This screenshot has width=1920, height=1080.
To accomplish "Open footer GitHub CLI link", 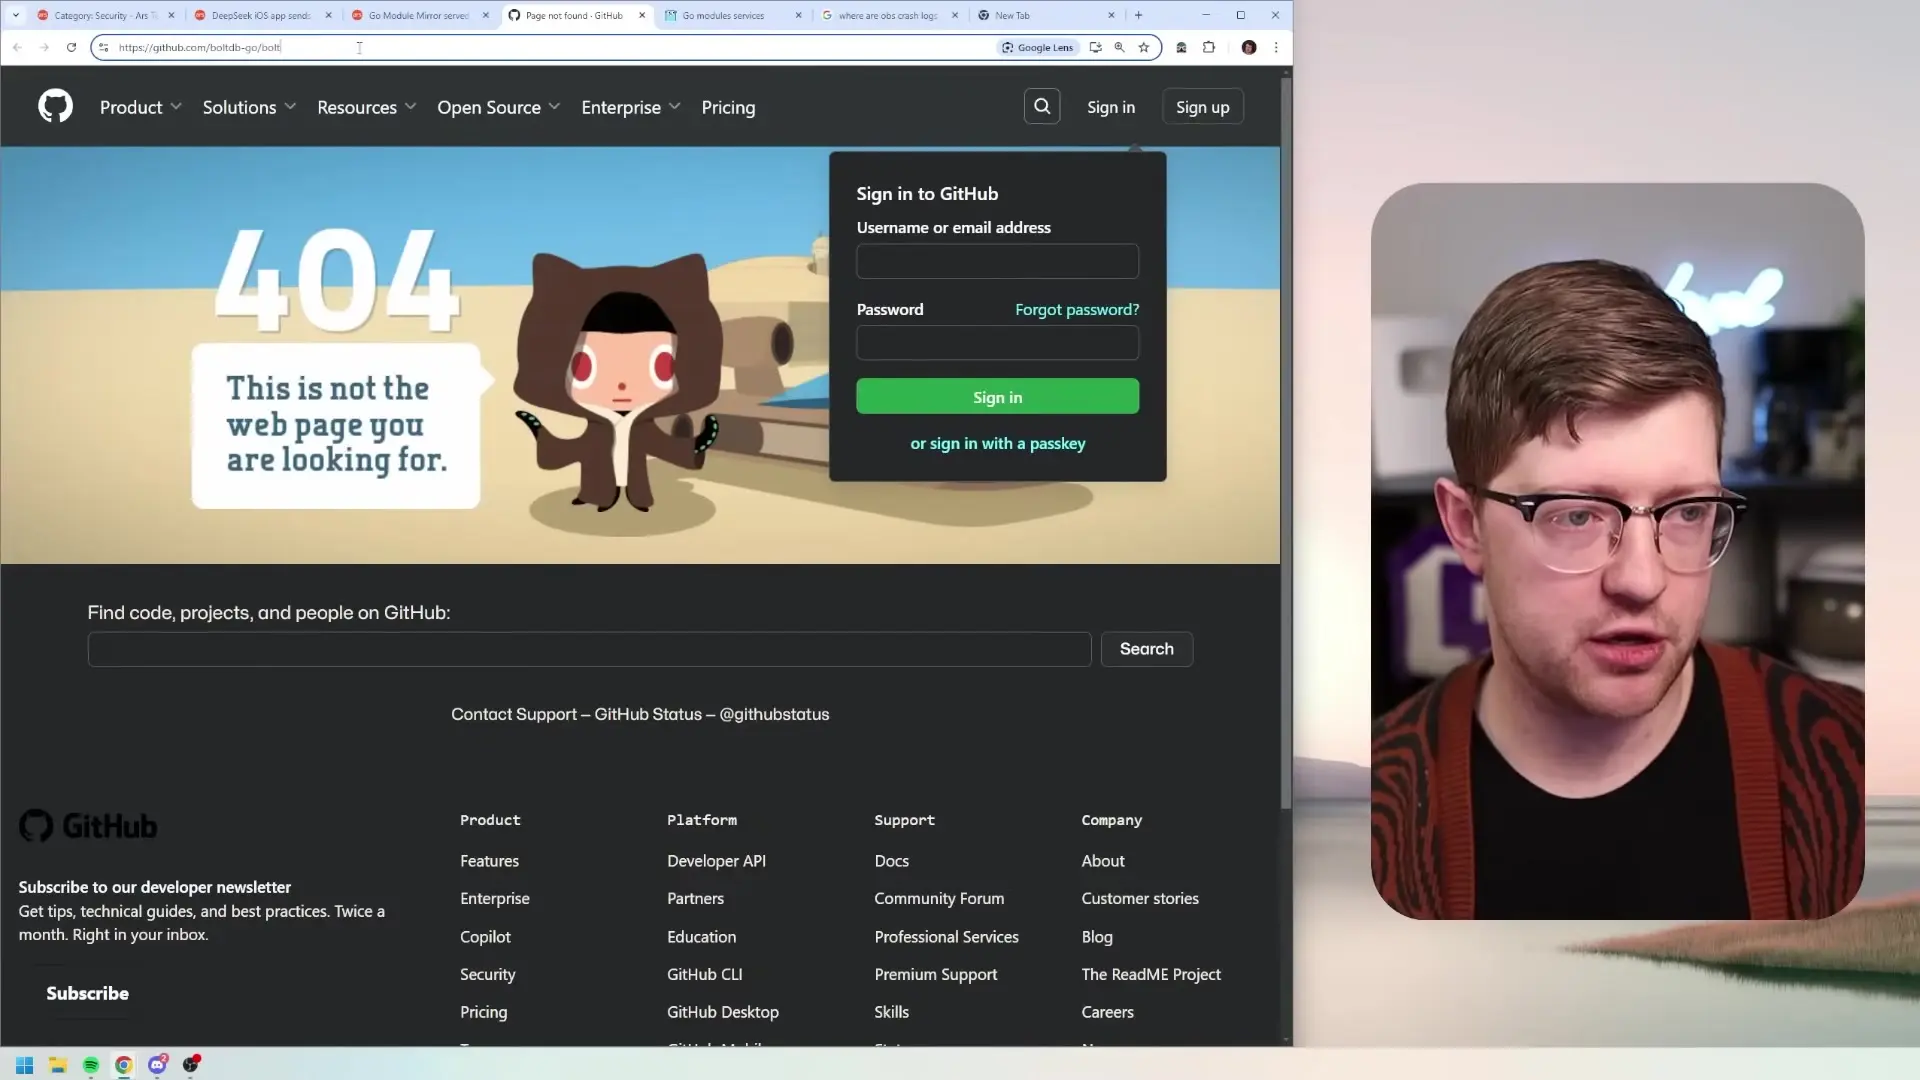I will (704, 974).
